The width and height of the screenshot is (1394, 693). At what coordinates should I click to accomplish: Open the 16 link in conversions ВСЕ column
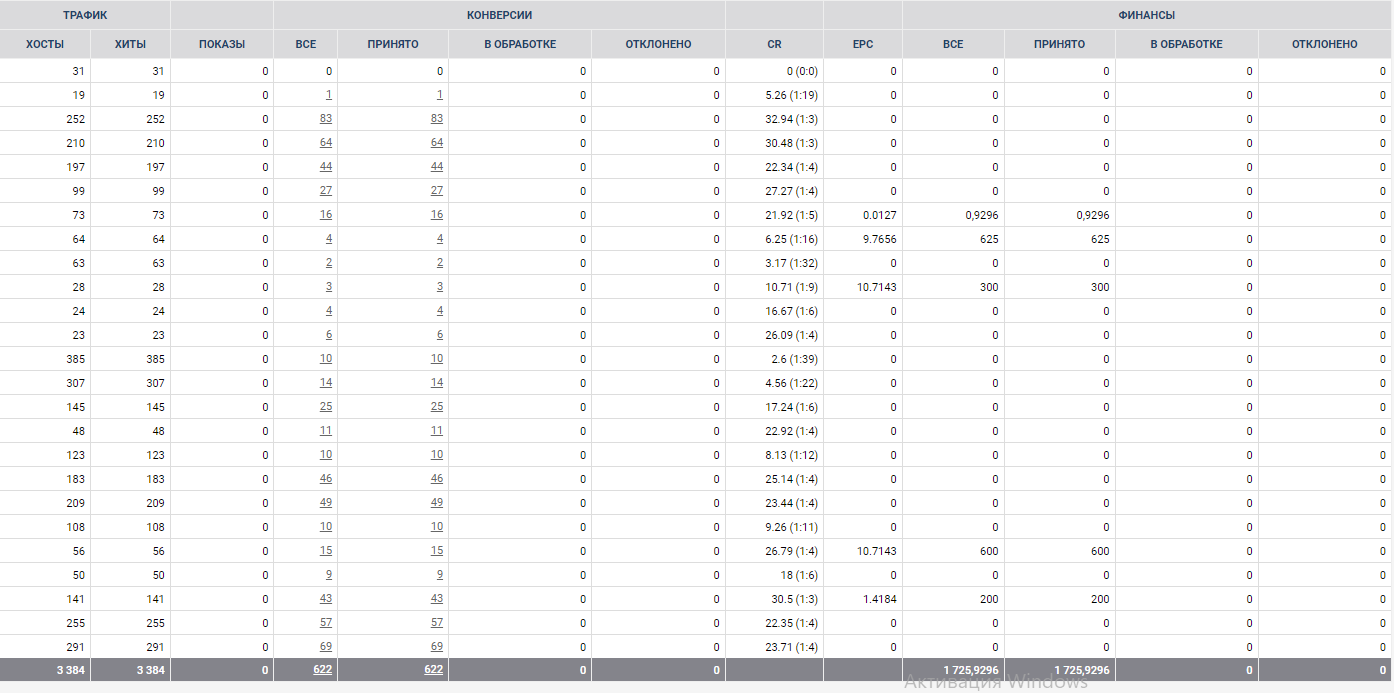[326, 215]
